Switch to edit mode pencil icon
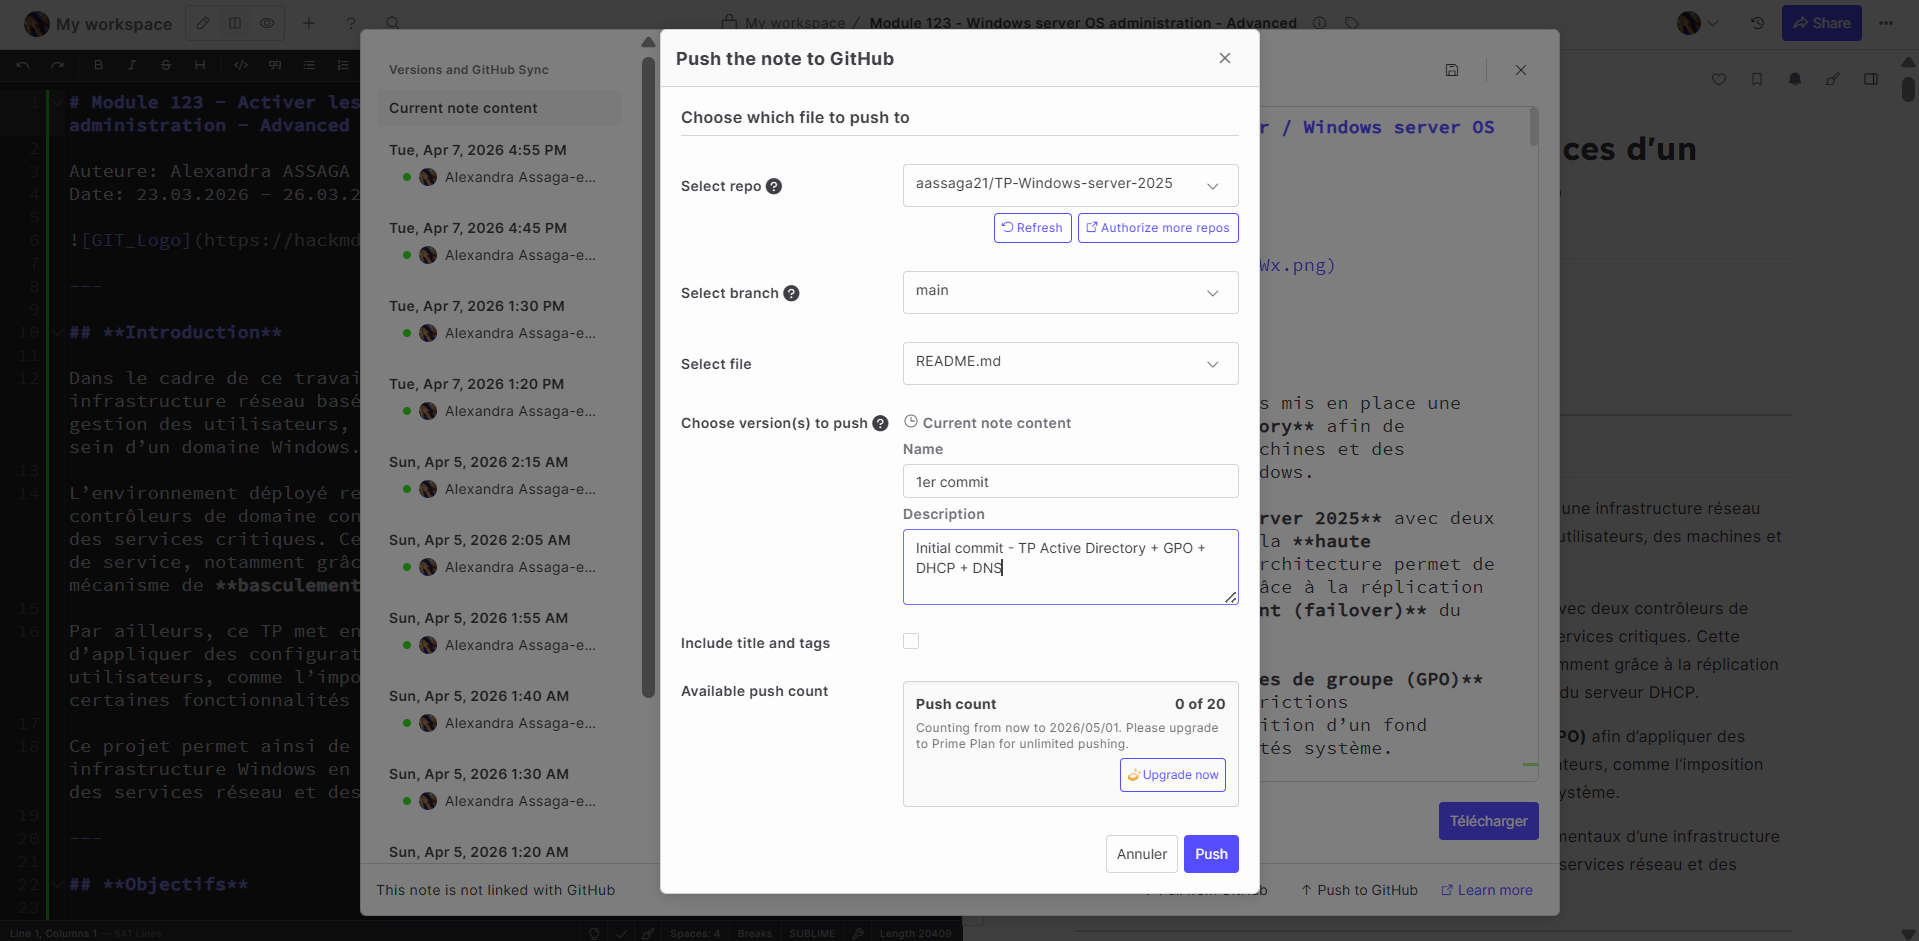The image size is (1919, 941). point(203,23)
